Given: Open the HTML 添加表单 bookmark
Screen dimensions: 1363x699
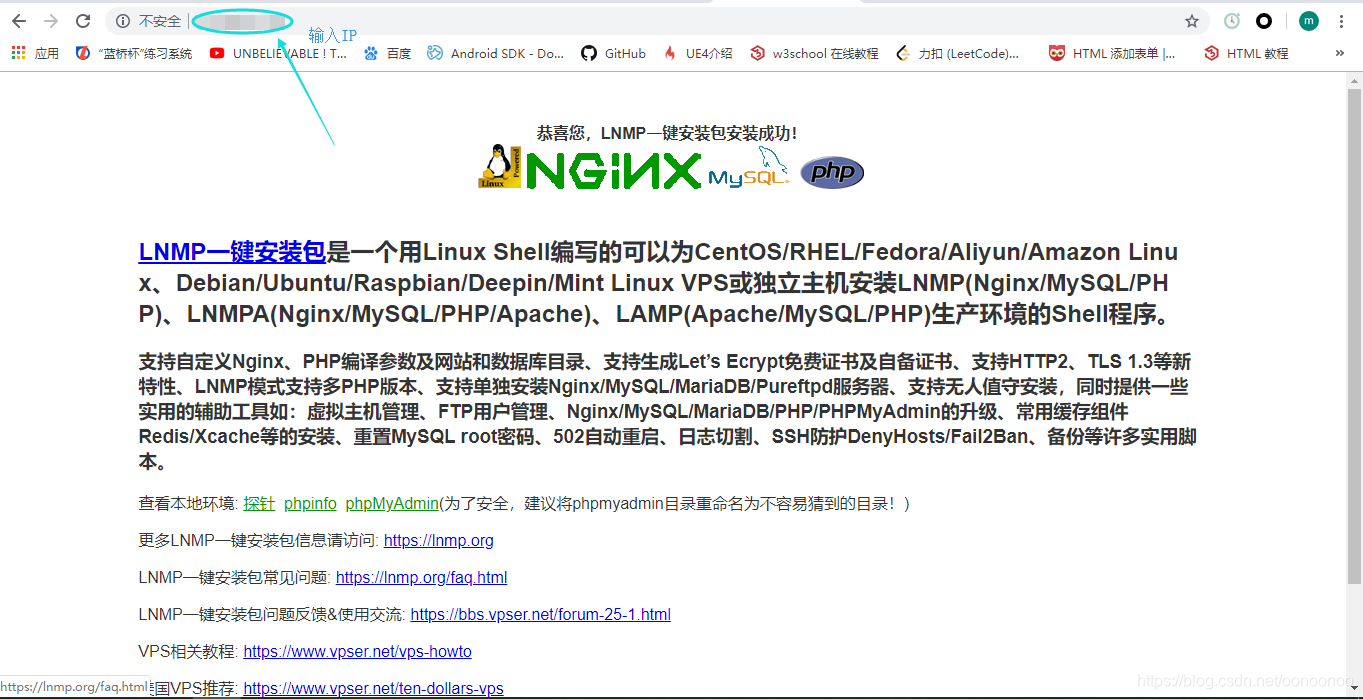Looking at the screenshot, I should point(1112,53).
